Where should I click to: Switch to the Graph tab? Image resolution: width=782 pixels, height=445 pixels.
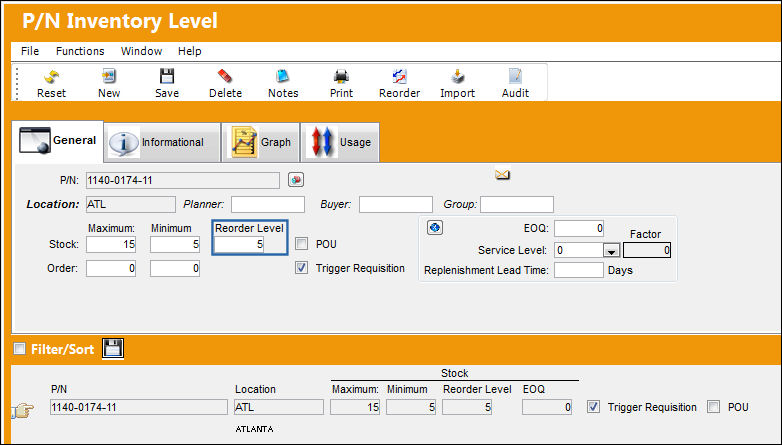point(261,142)
